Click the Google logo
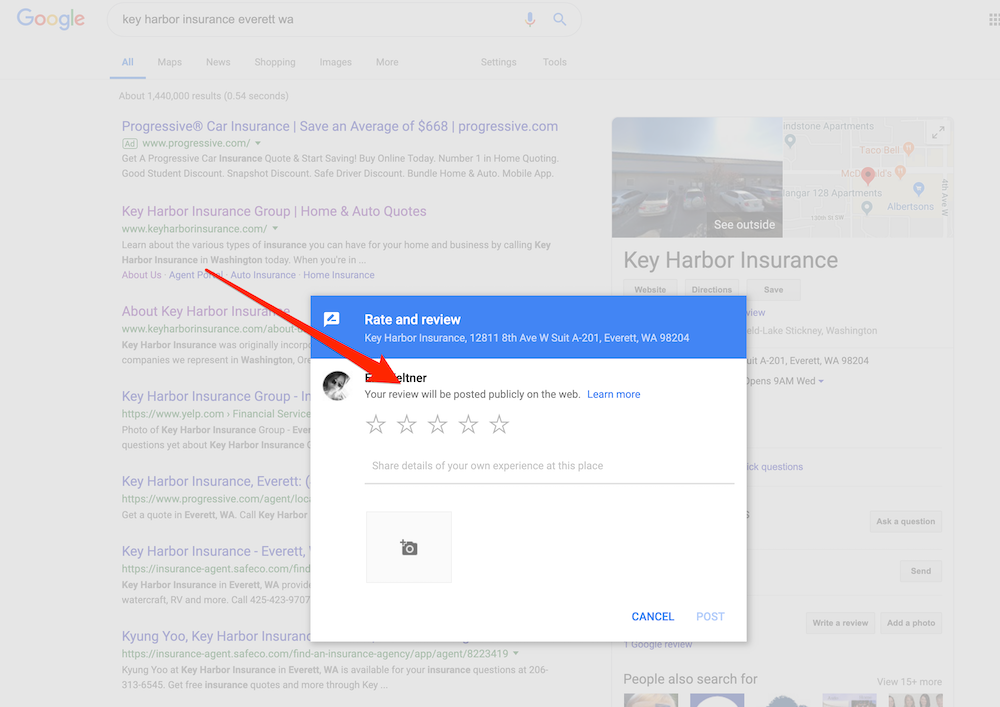Viewport: 1000px width, 707px height. (x=50, y=19)
